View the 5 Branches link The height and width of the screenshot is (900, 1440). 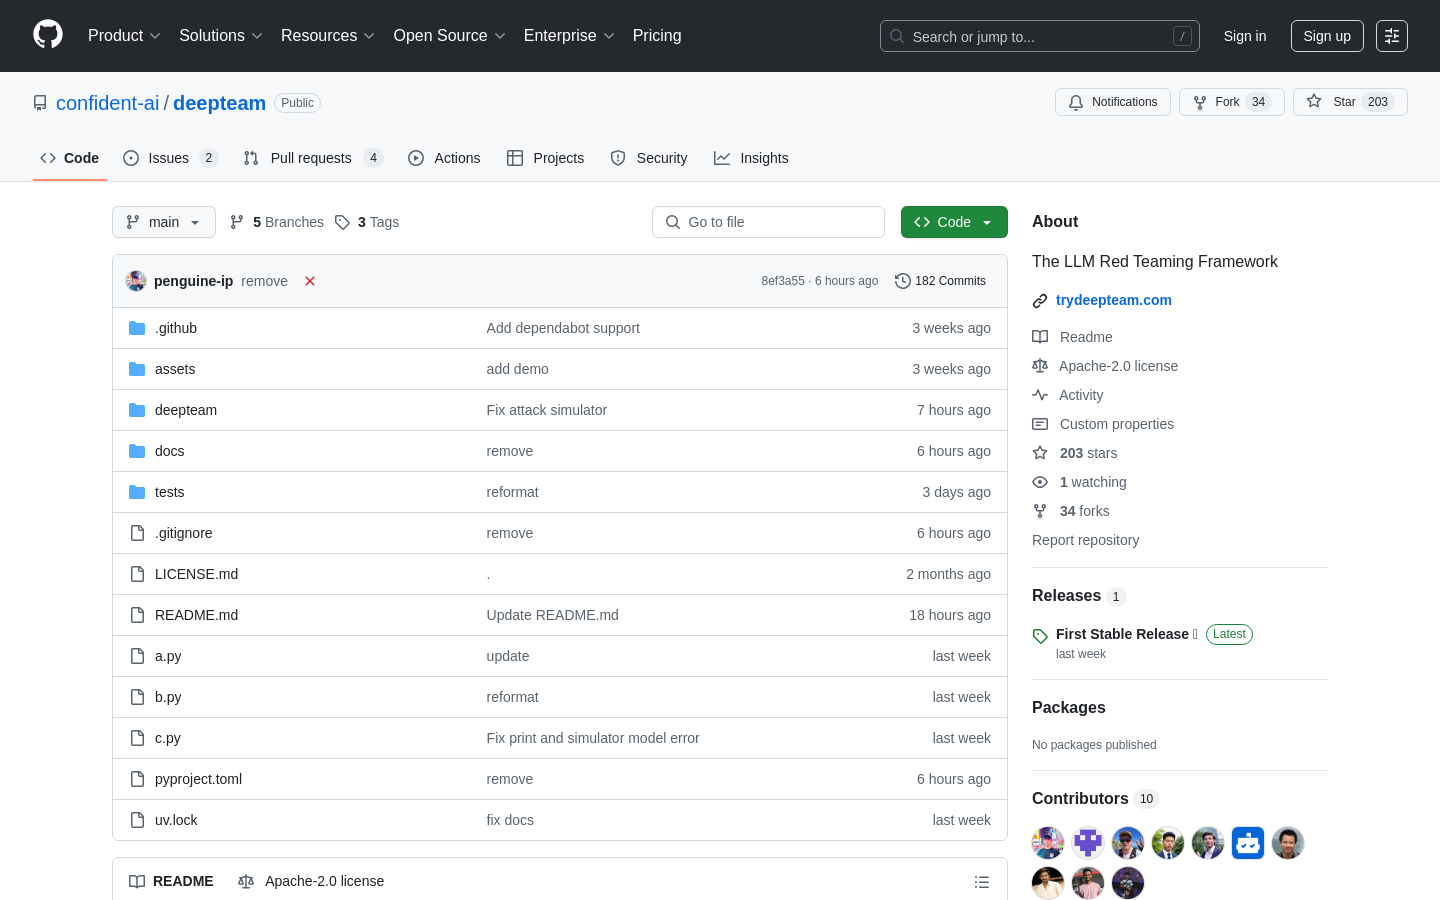tap(277, 222)
